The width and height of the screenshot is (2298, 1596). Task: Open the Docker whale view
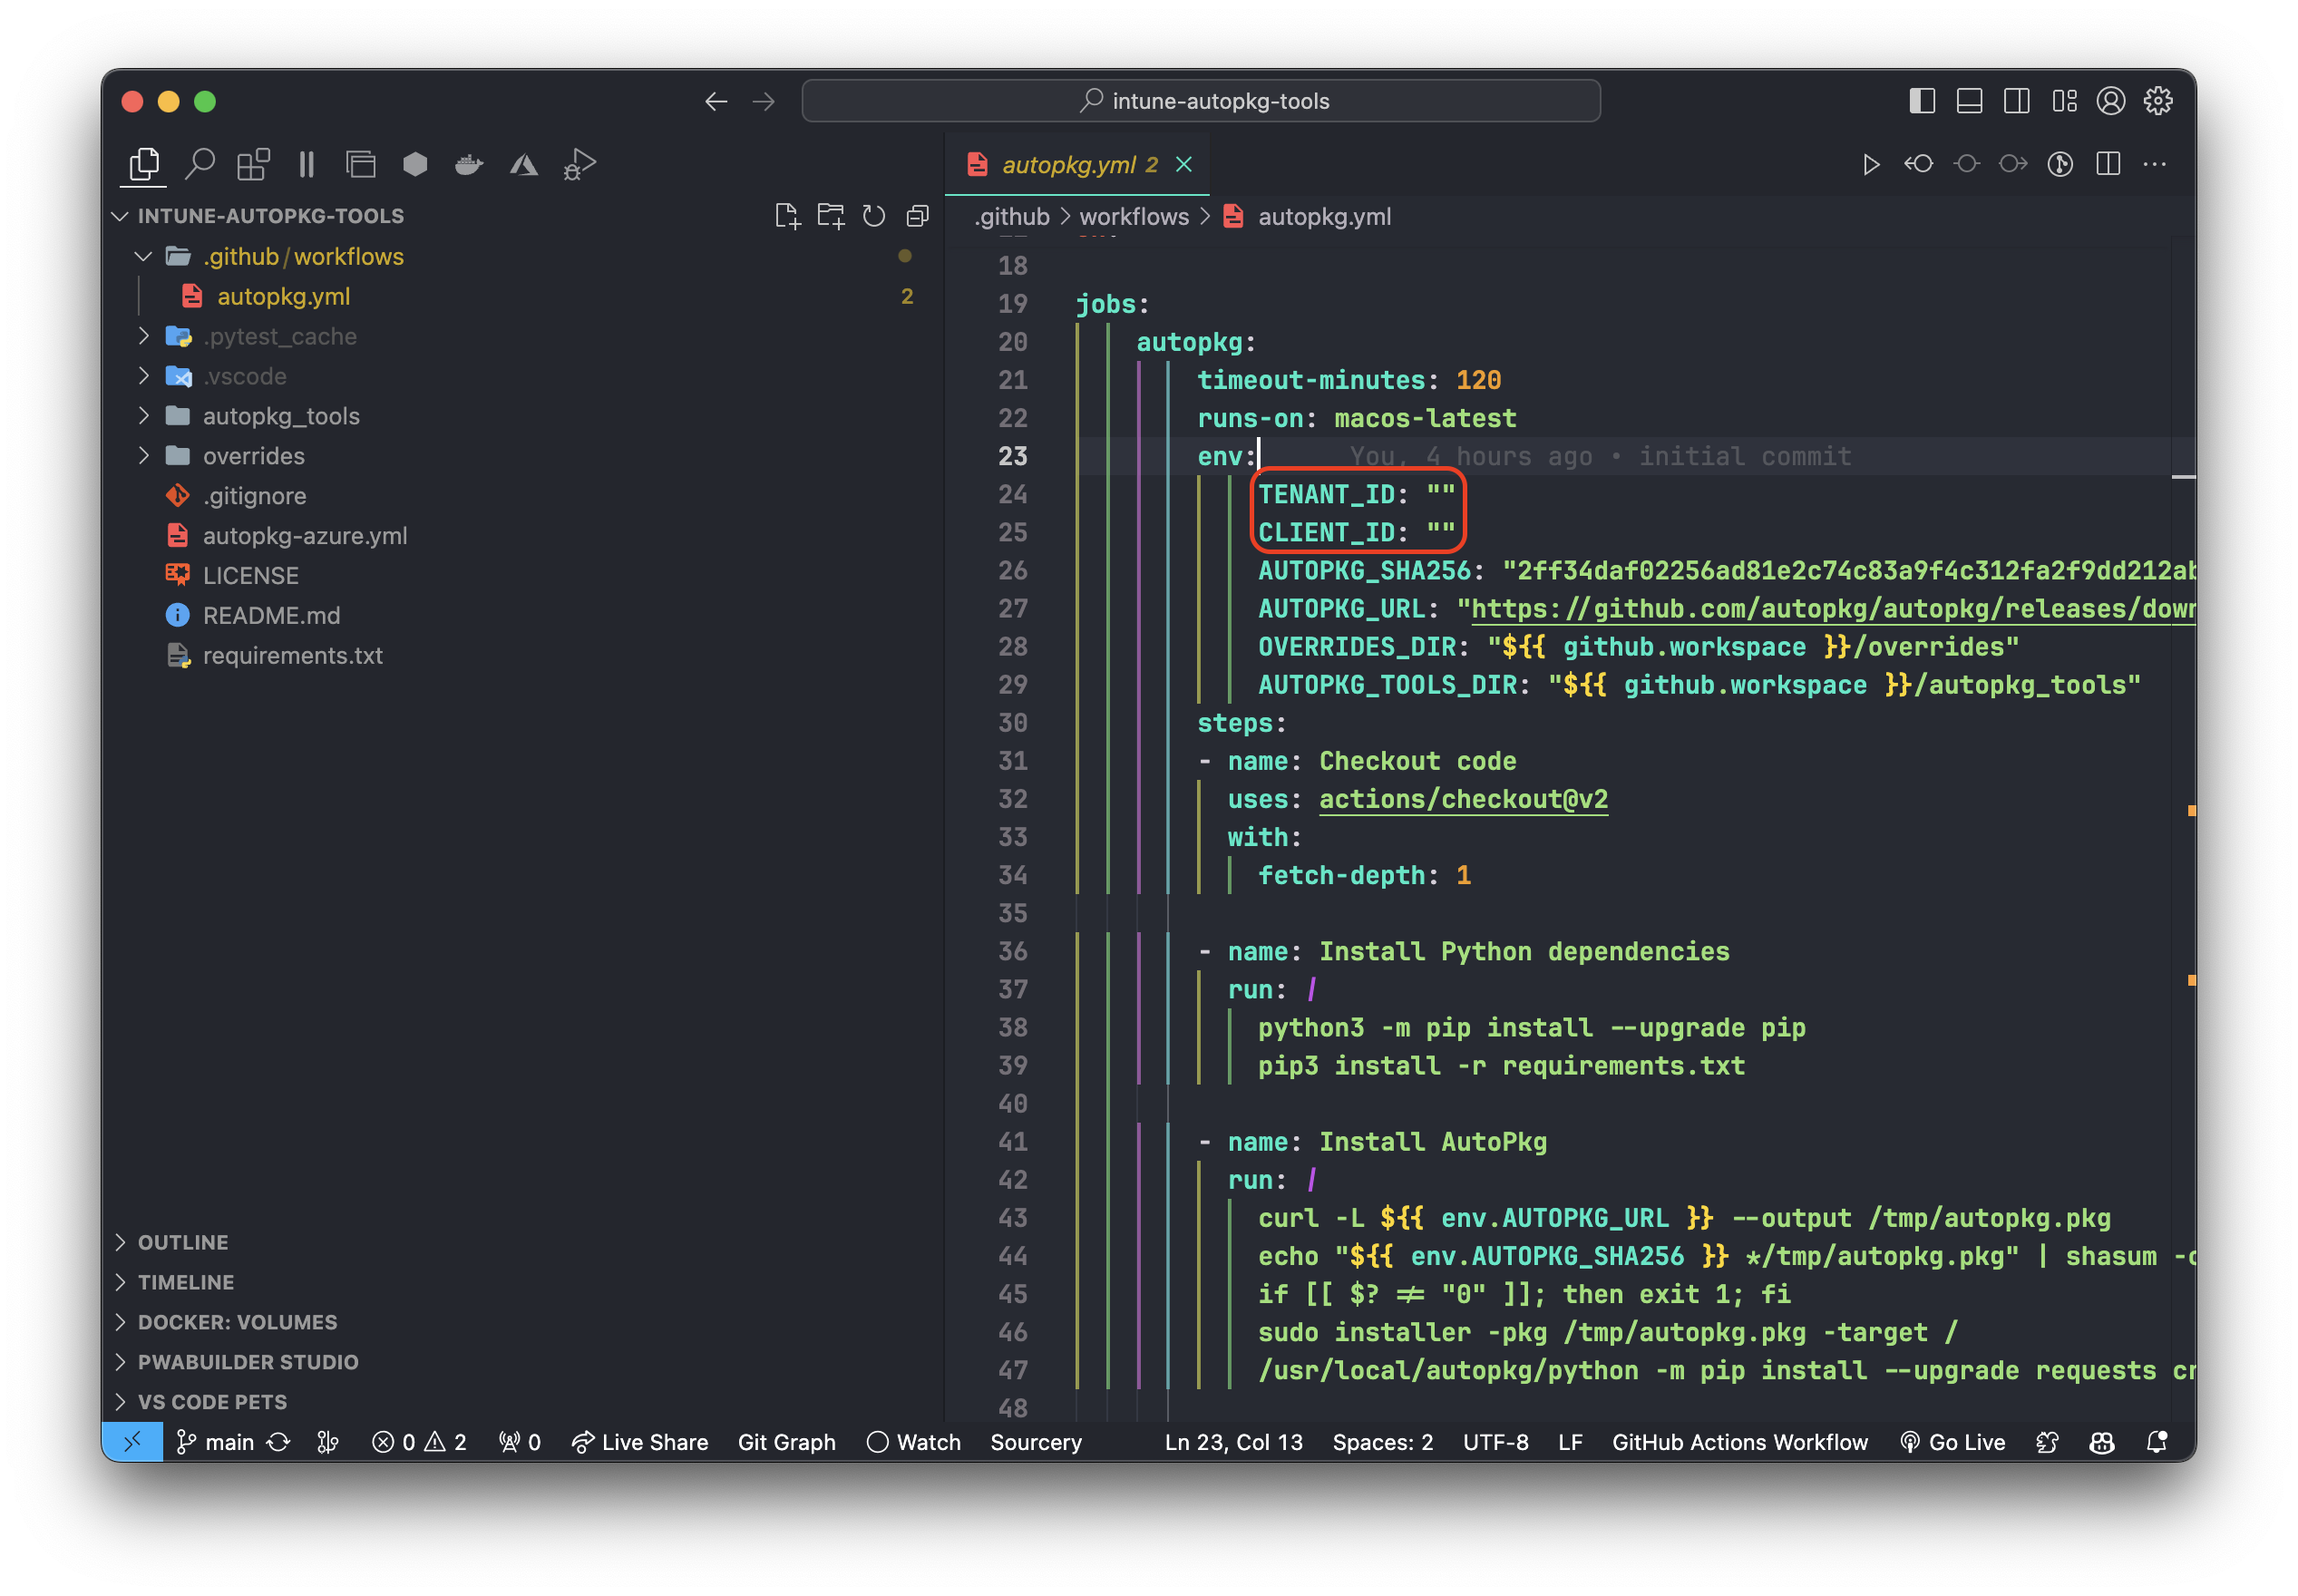tap(469, 163)
